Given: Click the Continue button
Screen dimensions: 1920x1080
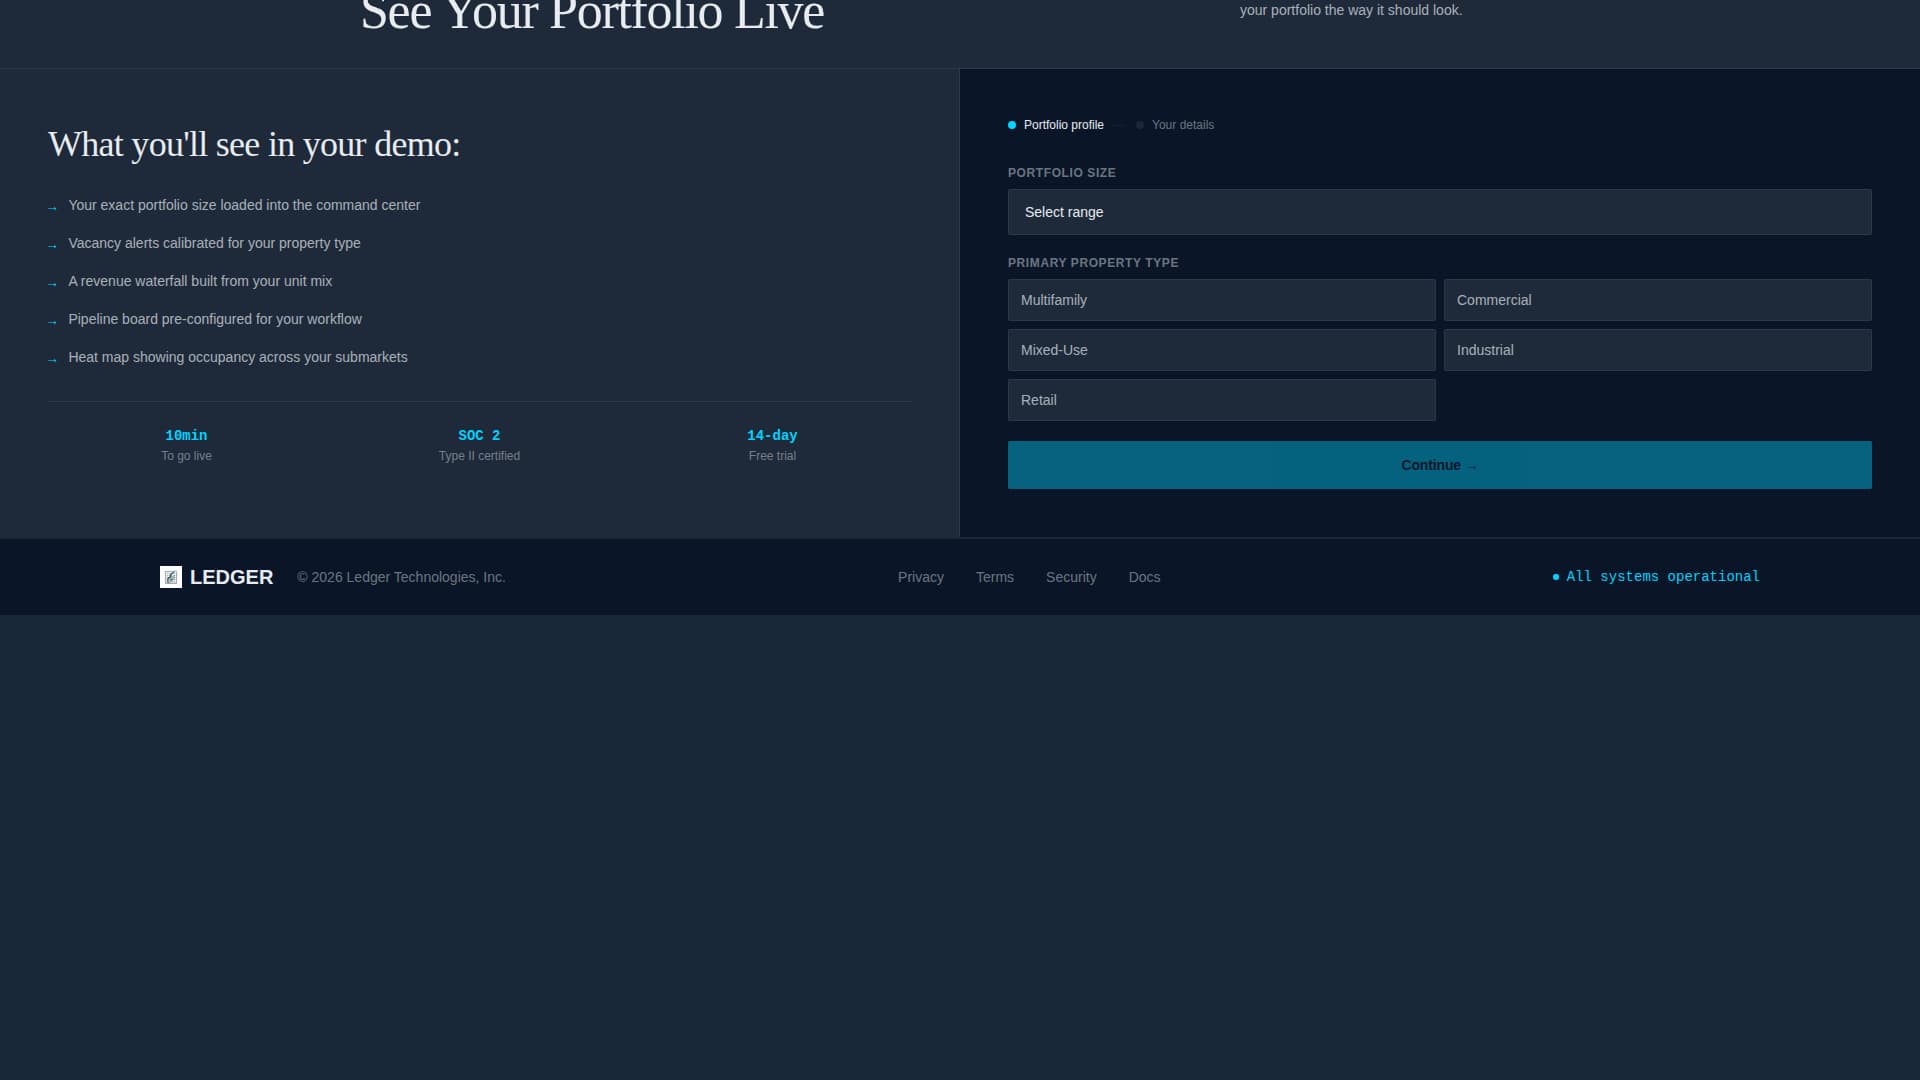Looking at the screenshot, I should (1439, 465).
